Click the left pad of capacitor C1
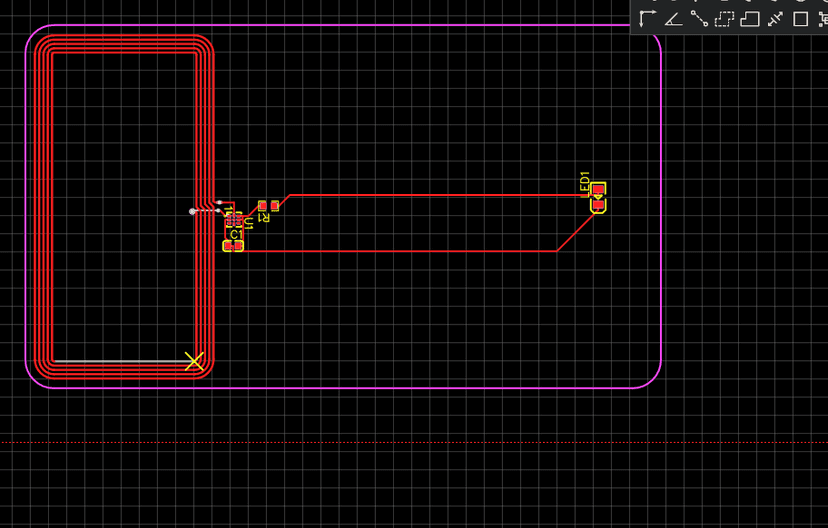 228,246
